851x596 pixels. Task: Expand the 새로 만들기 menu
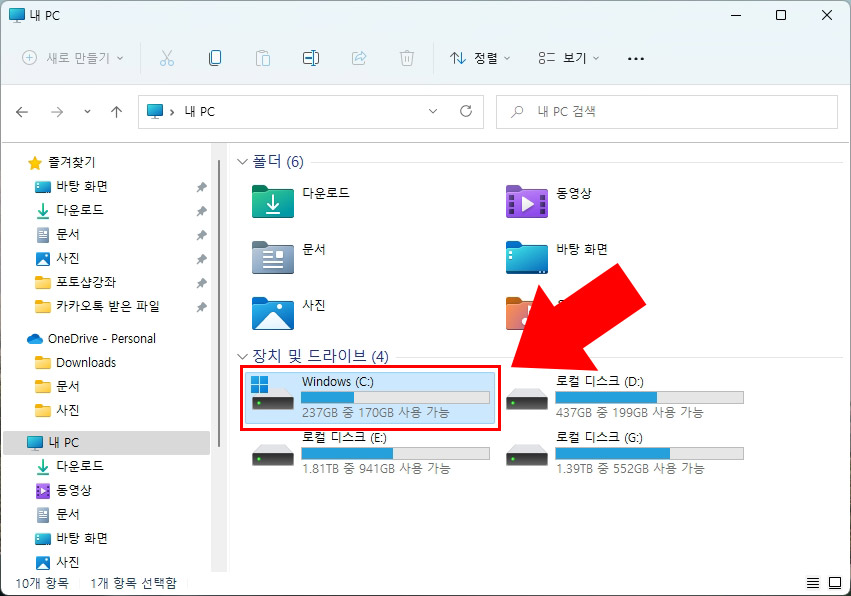71,58
